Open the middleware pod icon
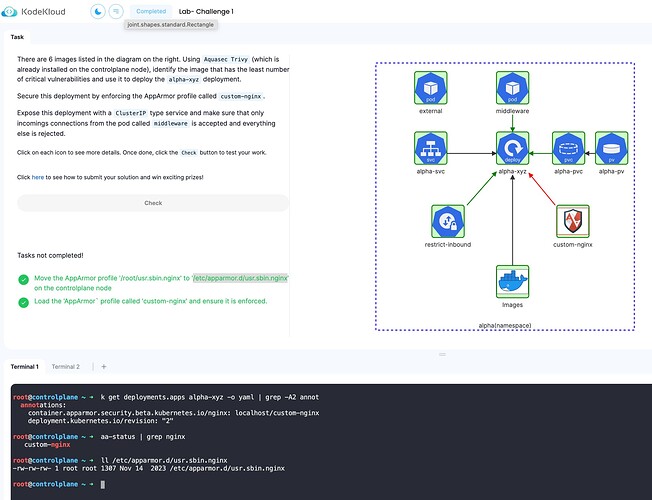The width and height of the screenshot is (652, 500). tap(512, 88)
